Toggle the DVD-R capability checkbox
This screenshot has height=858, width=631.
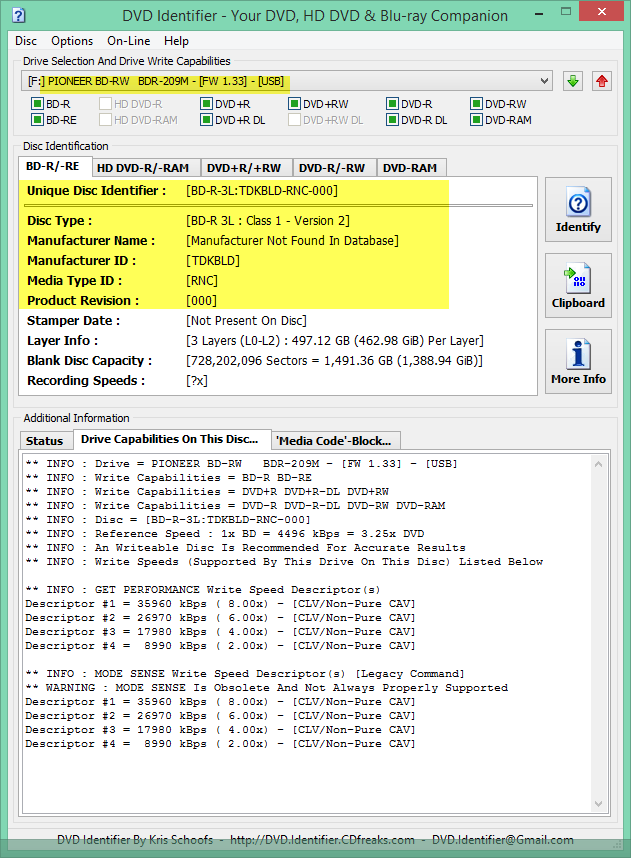click(392, 103)
